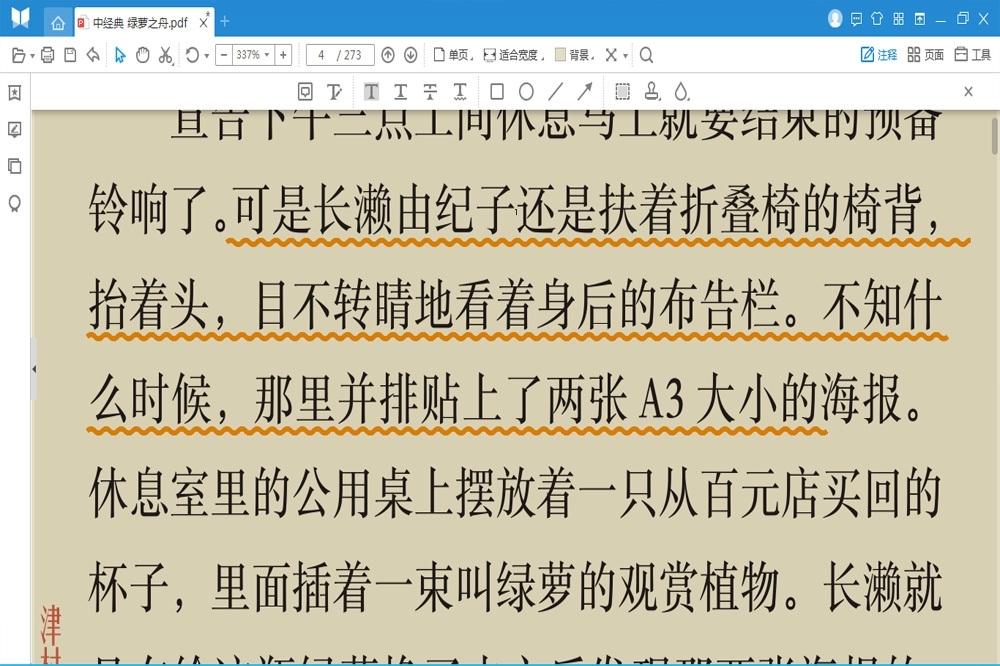Viewport: 1000px width, 666px height.
Task: Toggle the highlight text tool
Action: (x=371, y=92)
